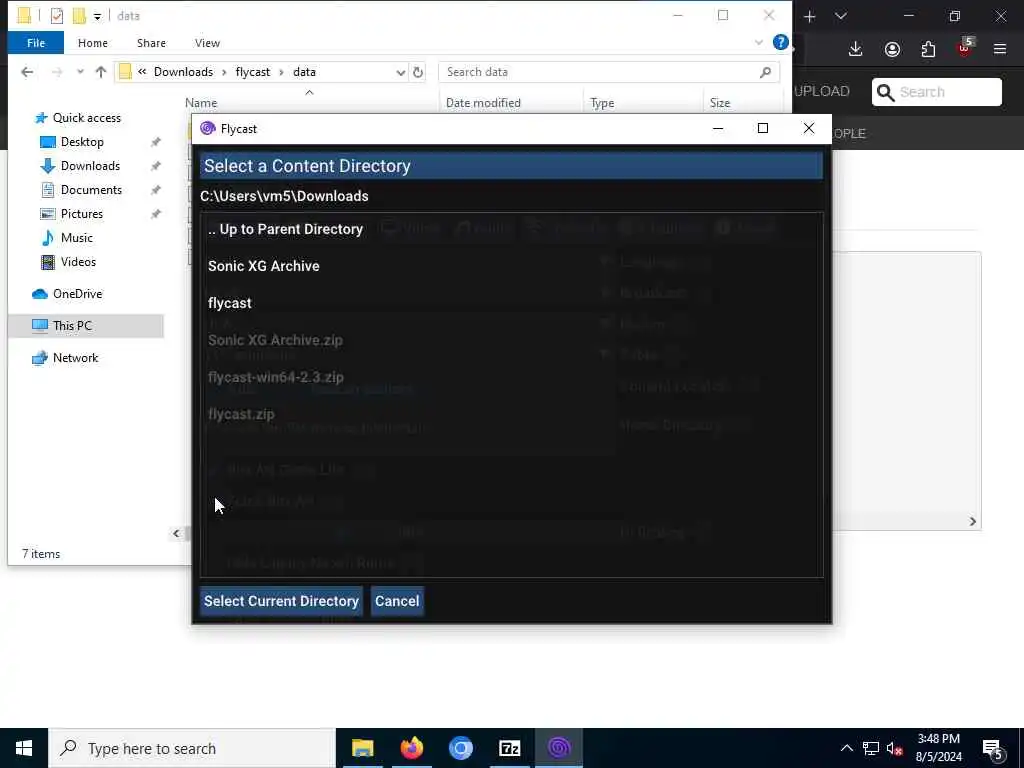This screenshot has width=1024, height=768.
Task: Open the View ribbon tab in File Explorer
Action: click(207, 43)
